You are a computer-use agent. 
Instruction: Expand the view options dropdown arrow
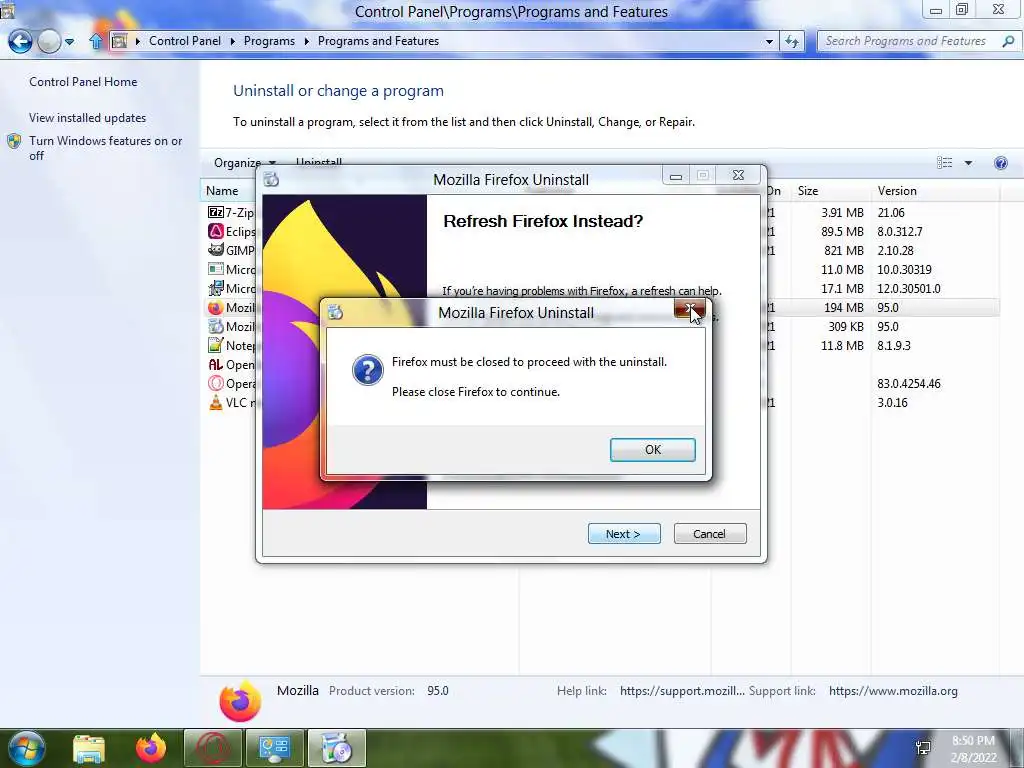tap(968, 163)
